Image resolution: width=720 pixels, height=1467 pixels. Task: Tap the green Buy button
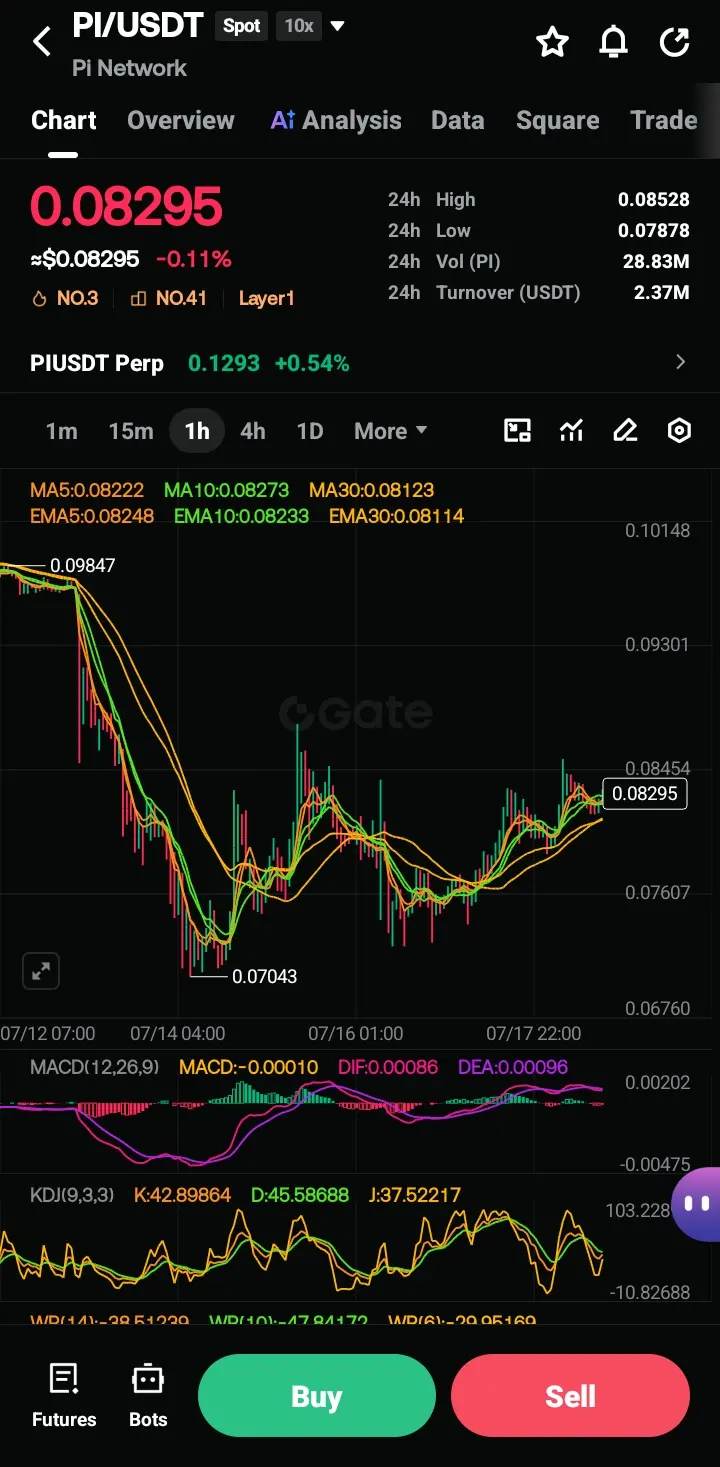click(x=317, y=1396)
